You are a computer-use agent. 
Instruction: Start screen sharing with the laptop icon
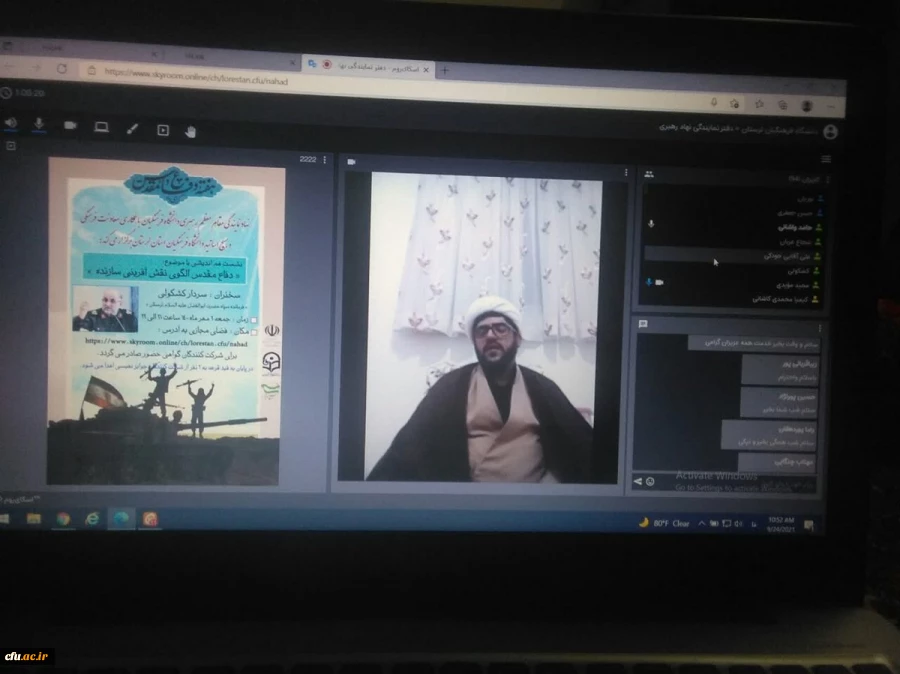click(101, 127)
